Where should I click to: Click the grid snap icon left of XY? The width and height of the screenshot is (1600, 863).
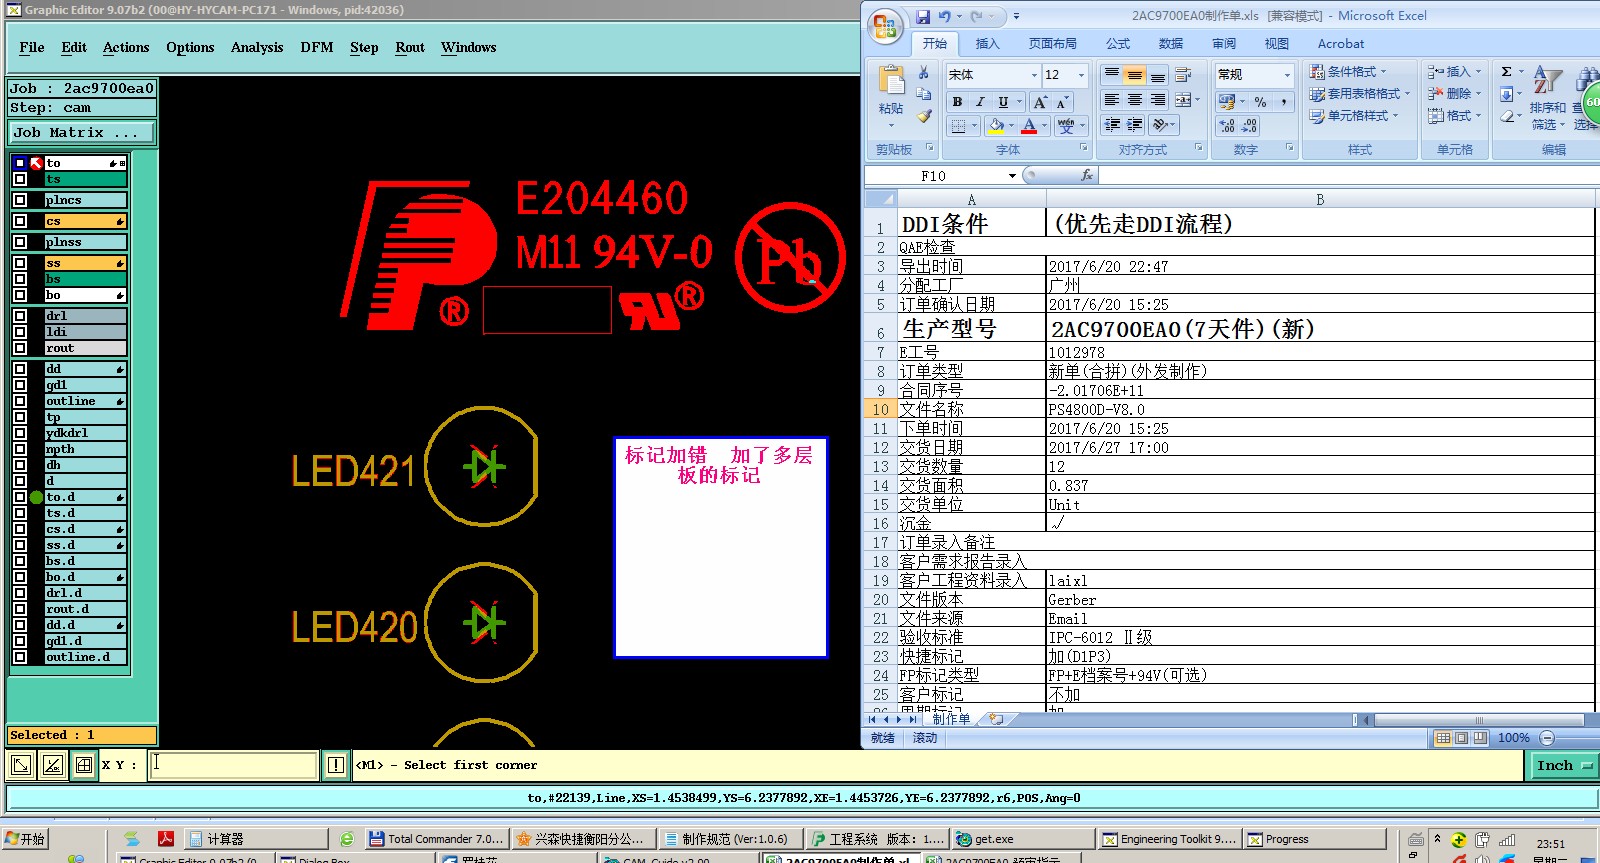pos(84,765)
